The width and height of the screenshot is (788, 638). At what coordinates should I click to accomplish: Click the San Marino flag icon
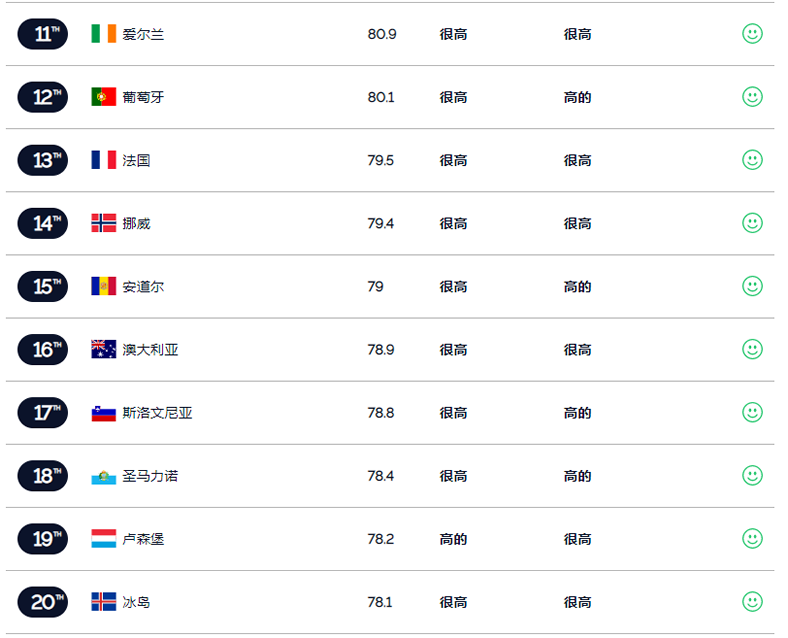click(x=104, y=476)
